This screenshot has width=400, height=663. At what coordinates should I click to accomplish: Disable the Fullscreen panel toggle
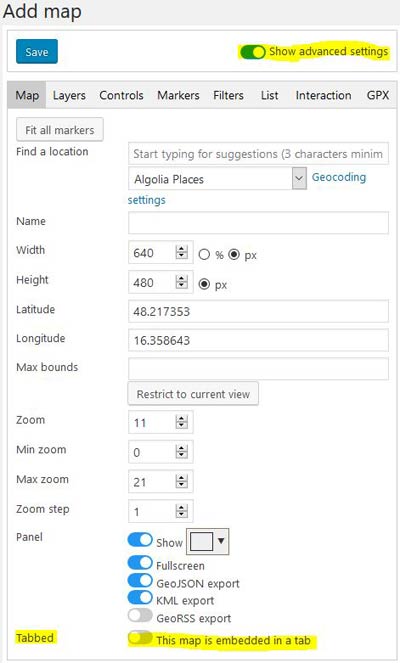tap(140, 563)
